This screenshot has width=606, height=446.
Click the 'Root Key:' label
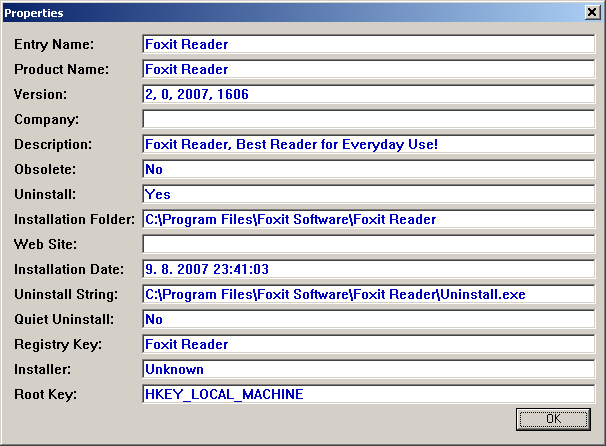pyautogui.click(x=45, y=394)
